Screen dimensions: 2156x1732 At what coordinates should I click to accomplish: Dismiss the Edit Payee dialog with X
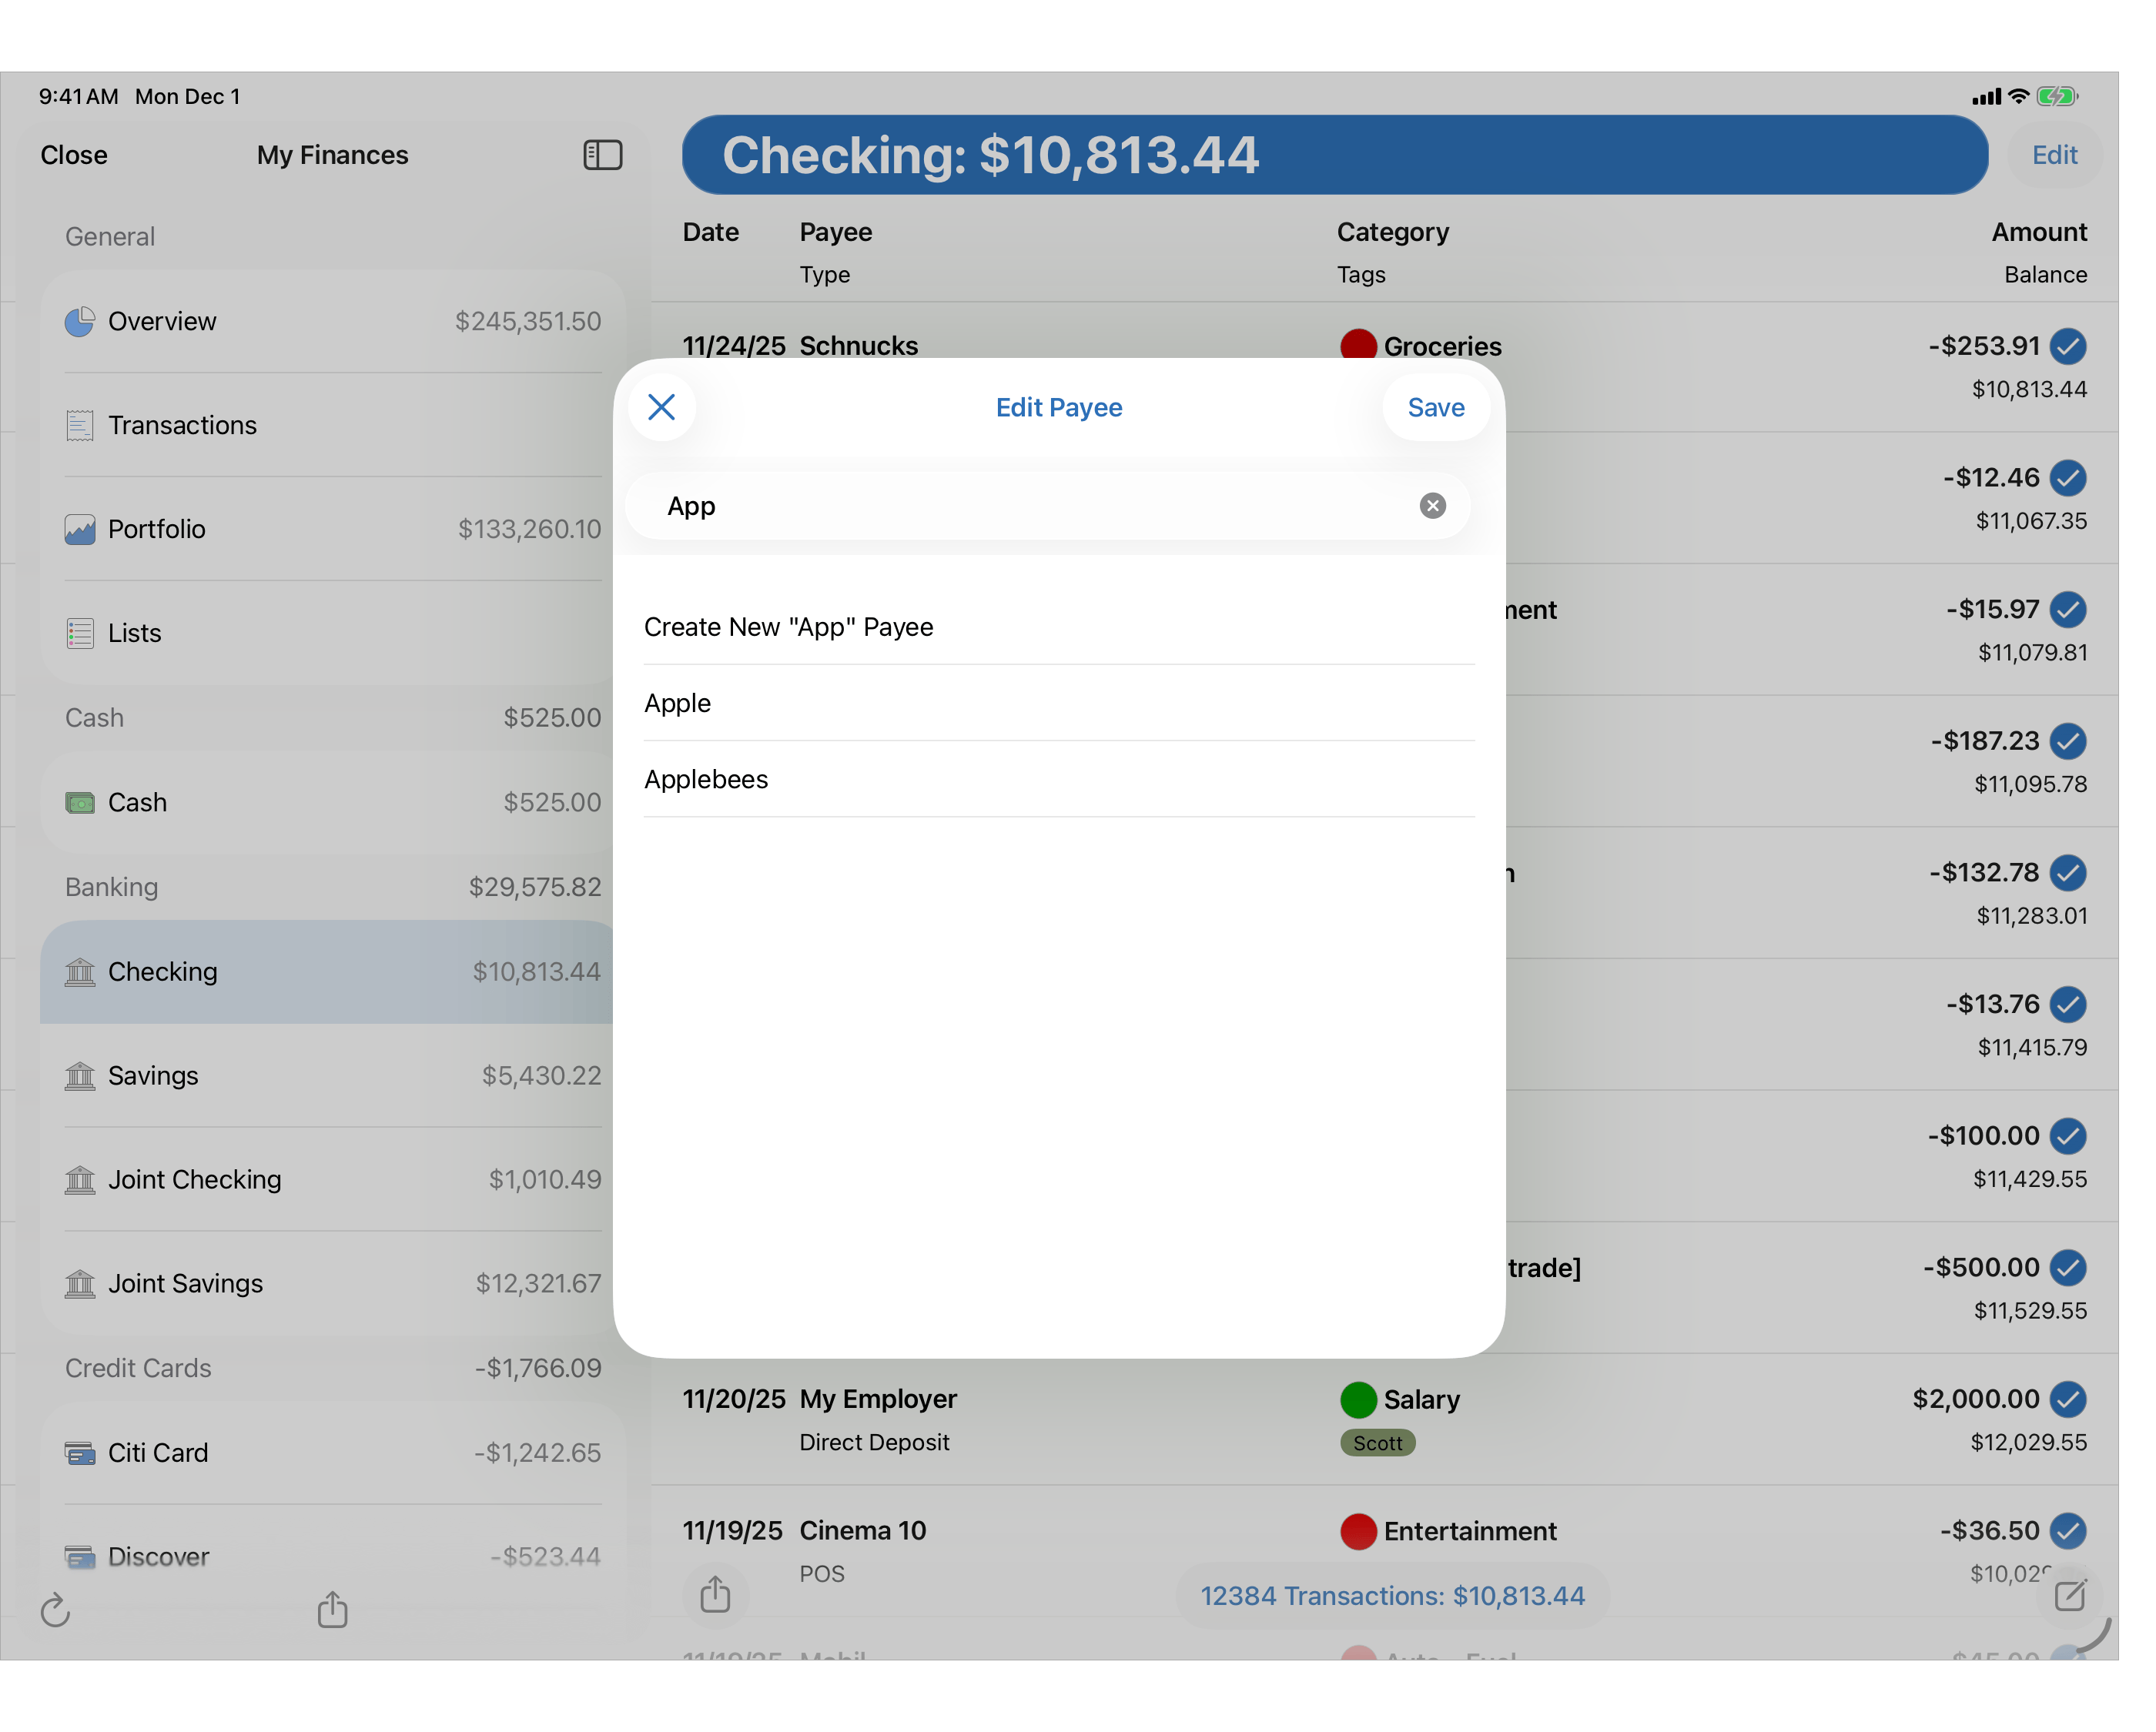tap(661, 407)
